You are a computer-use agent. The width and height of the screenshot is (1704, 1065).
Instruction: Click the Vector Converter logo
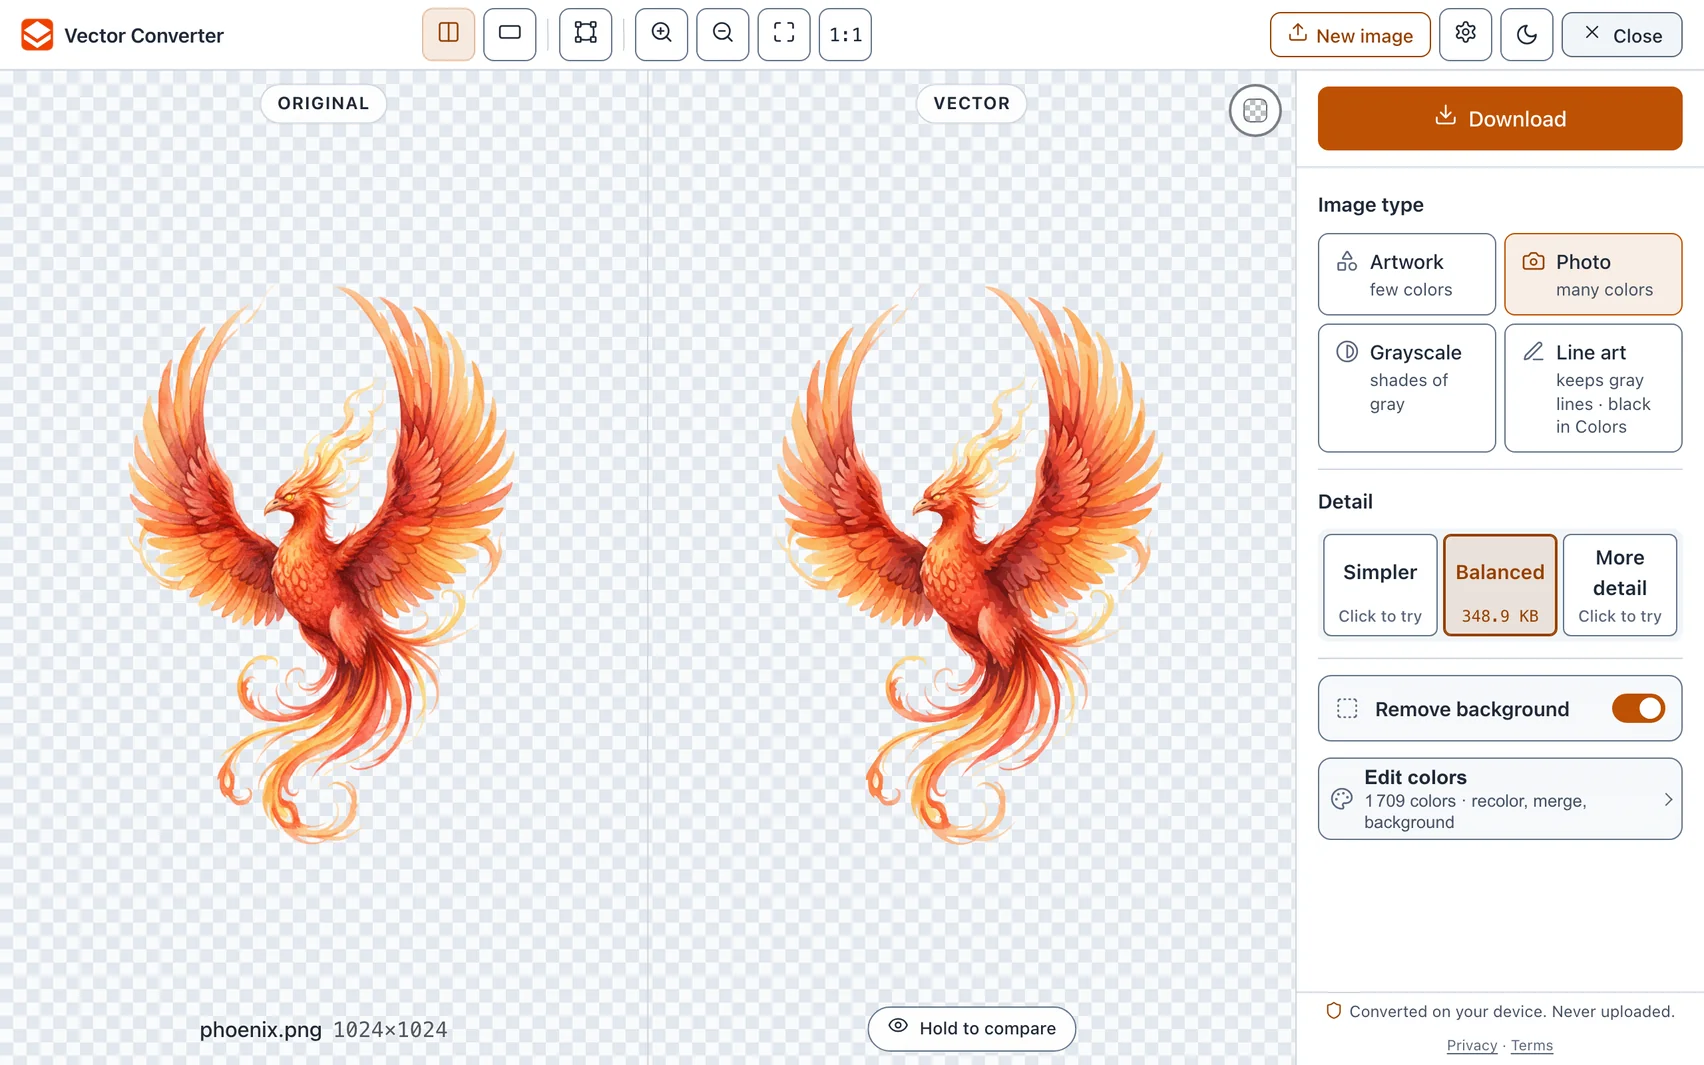(x=37, y=35)
